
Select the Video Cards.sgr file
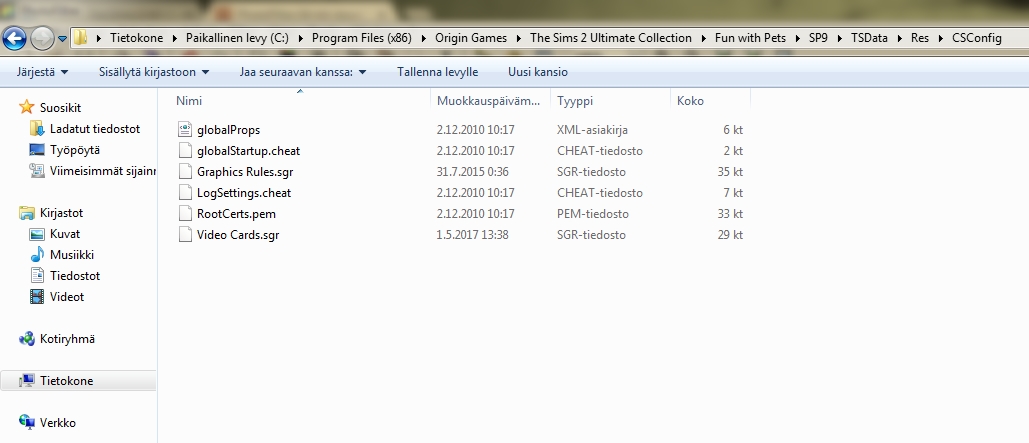[x=238, y=235]
